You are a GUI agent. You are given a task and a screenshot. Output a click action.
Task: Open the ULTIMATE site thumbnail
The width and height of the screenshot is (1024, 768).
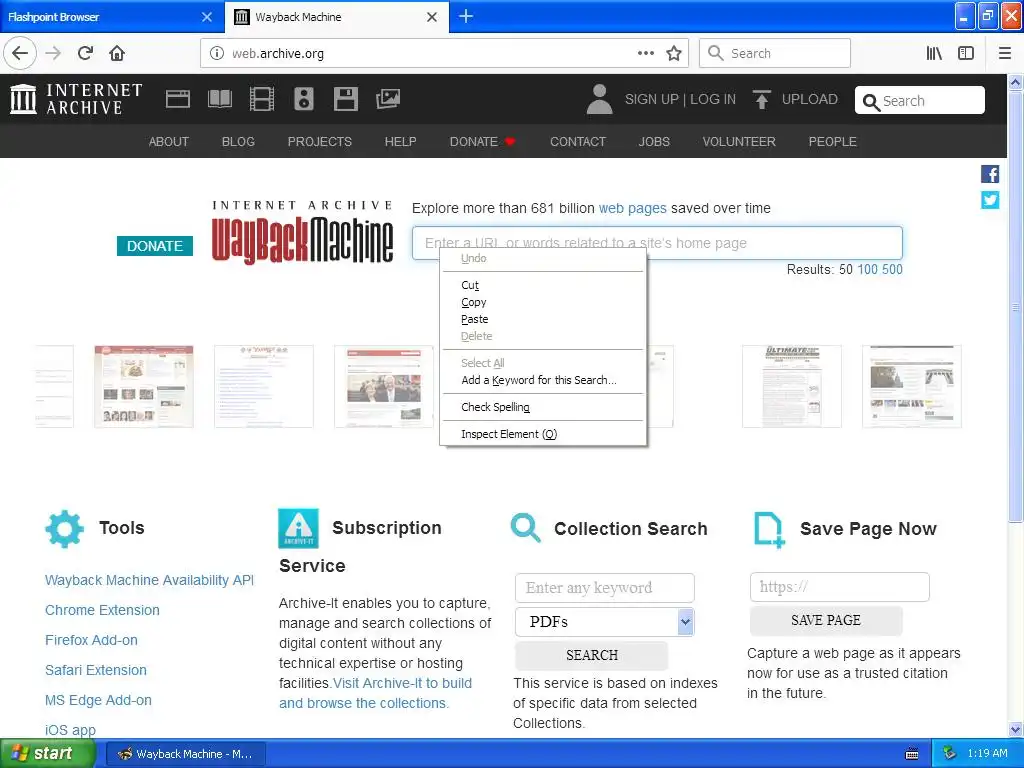[792, 387]
